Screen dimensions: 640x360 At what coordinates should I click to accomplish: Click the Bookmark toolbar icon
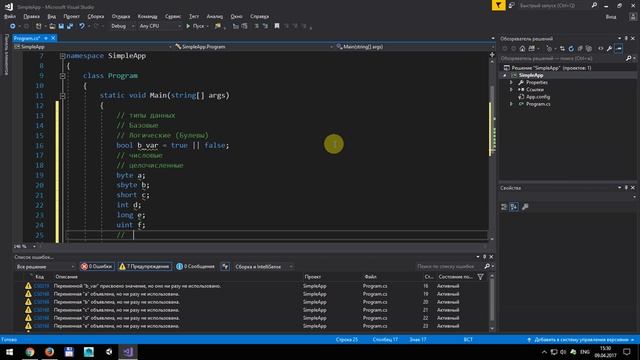pos(277,26)
